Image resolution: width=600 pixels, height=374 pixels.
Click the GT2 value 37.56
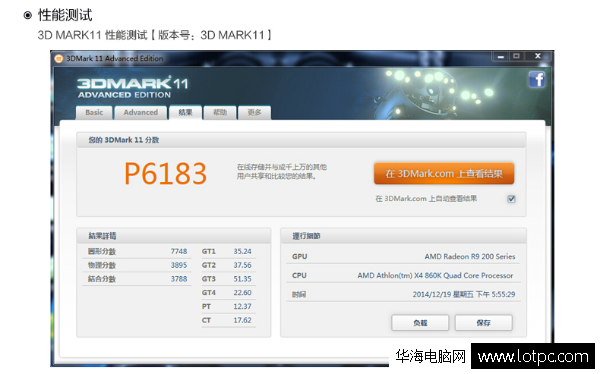[x=243, y=265]
